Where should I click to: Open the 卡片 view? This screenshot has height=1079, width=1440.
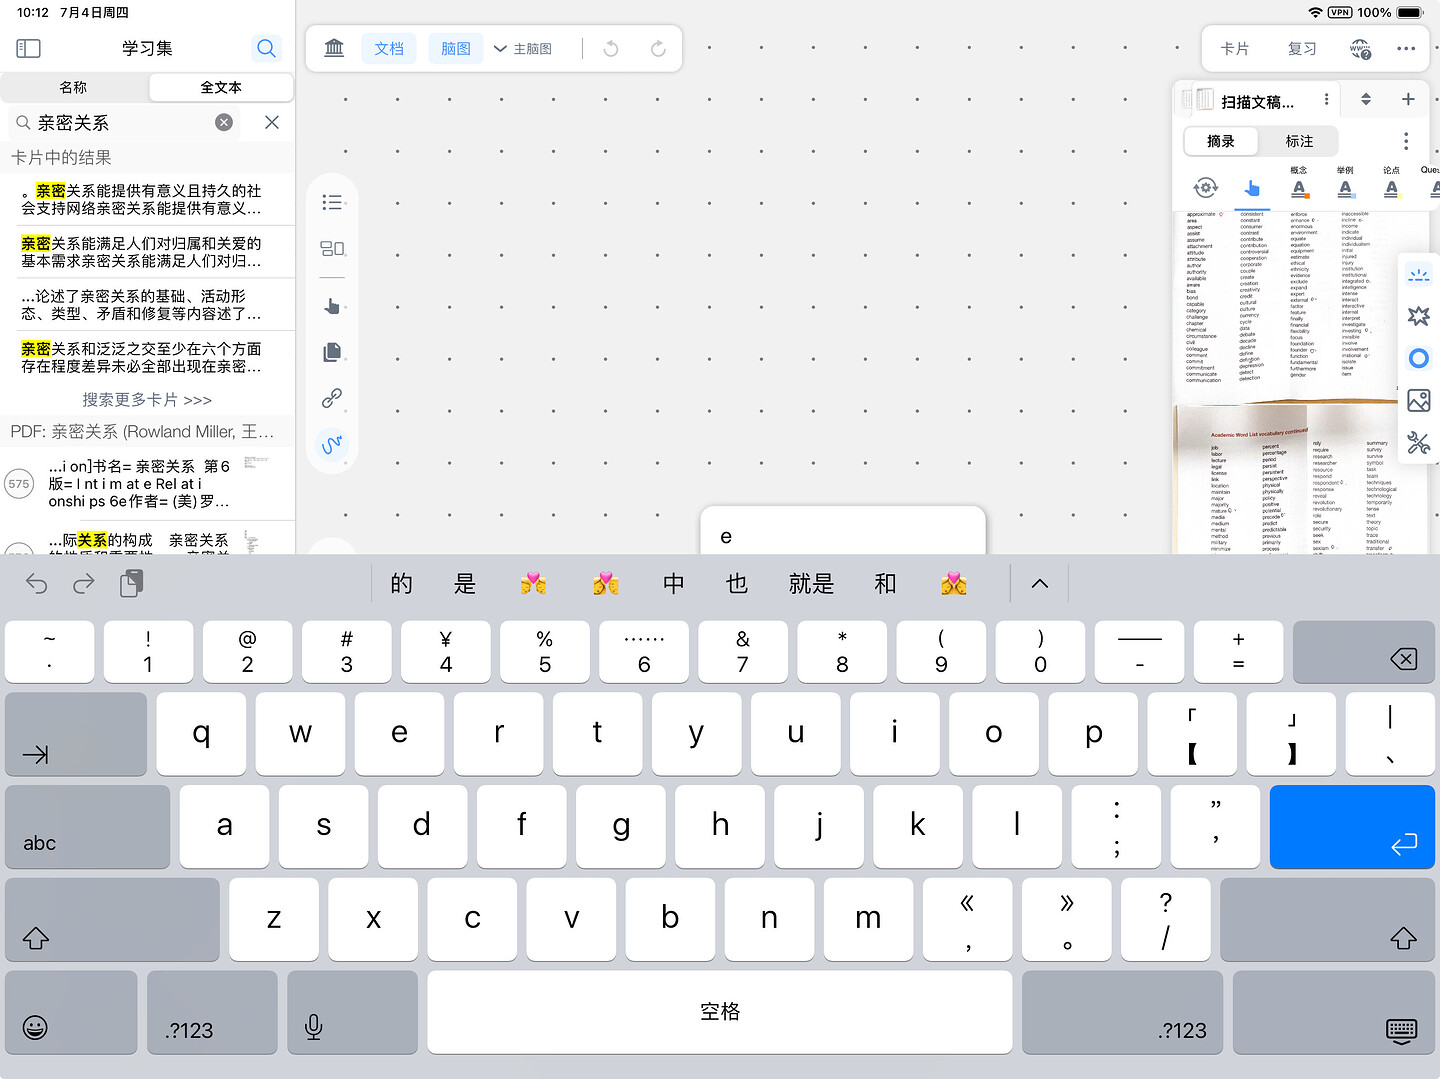click(x=1236, y=48)
